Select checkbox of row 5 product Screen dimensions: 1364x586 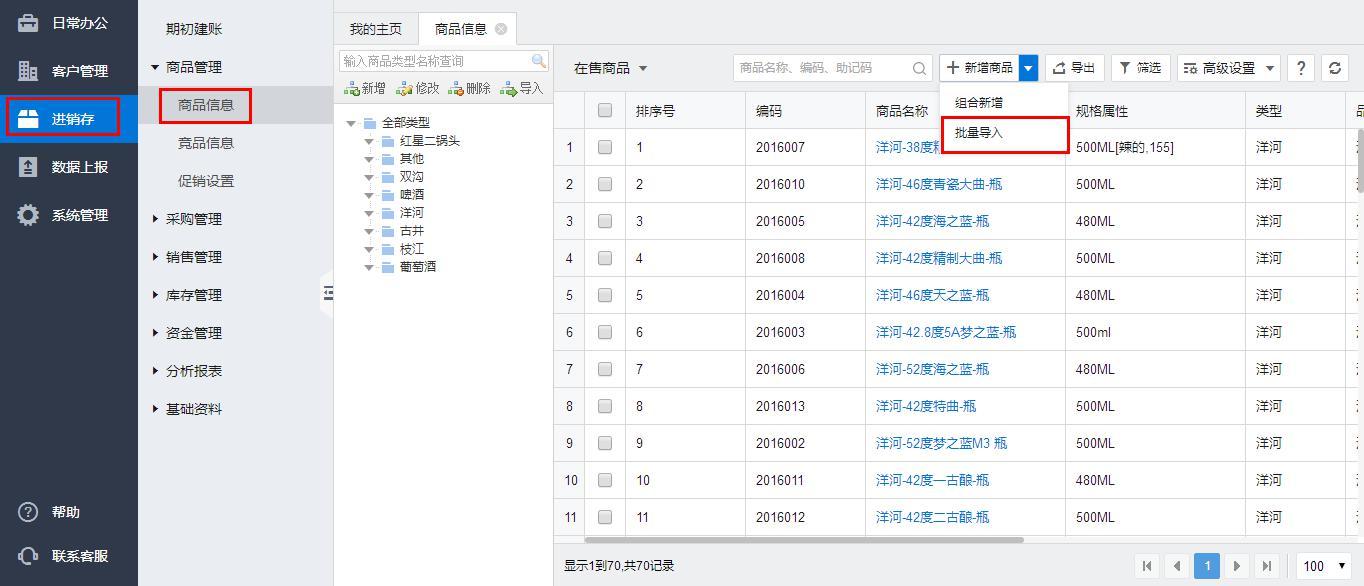point(605,295)
